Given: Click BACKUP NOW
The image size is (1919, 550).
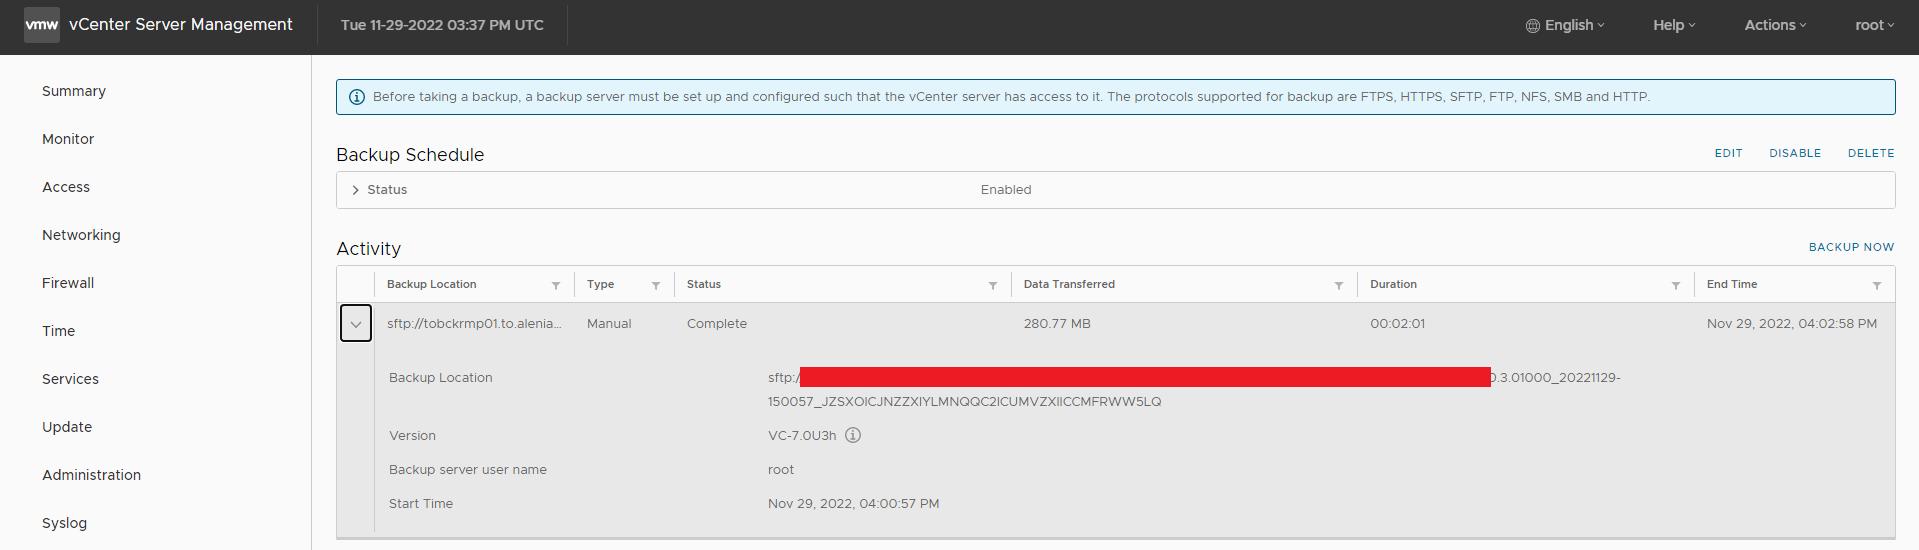Looking at the screenshot, I should [1851, 247].
